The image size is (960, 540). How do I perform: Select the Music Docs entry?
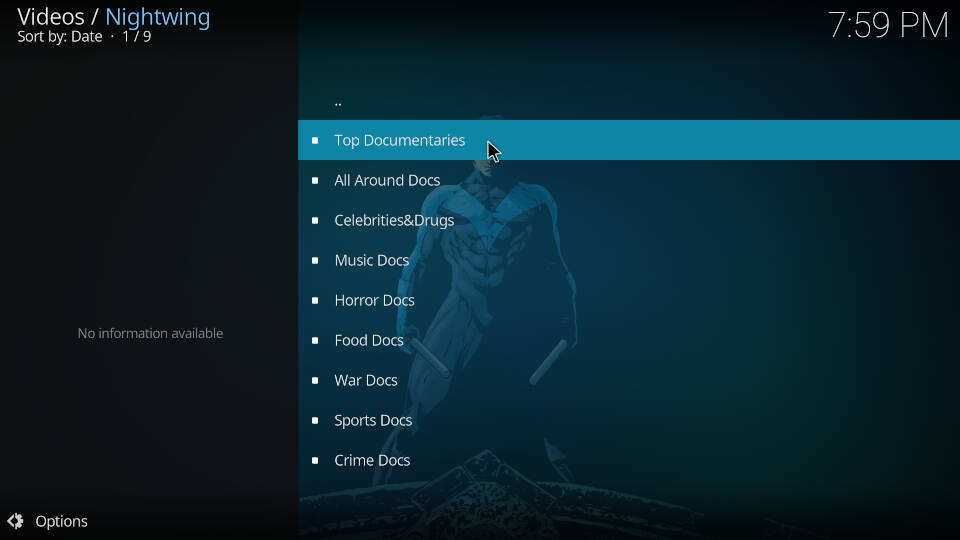[x=629, y=260]
